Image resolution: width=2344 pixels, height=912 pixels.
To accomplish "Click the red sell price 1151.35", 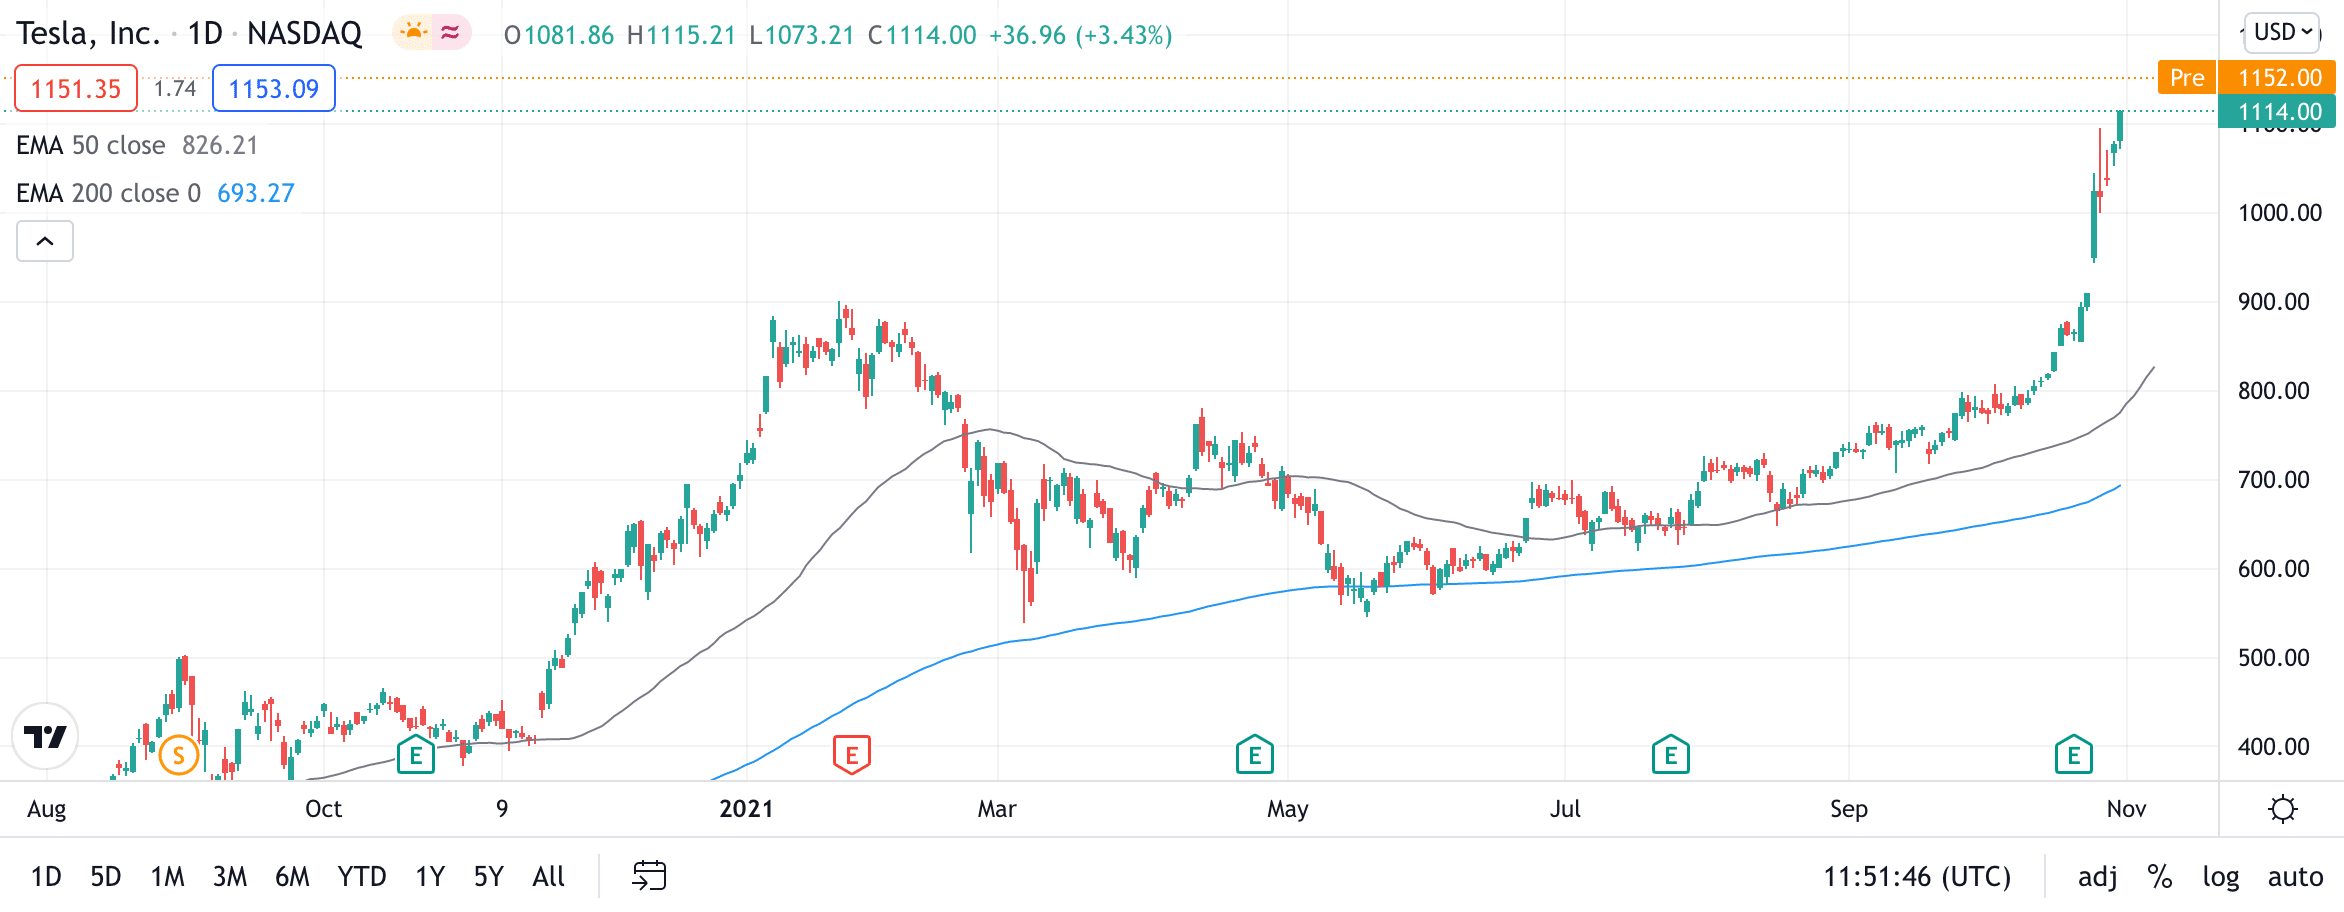I will click(76, 89).
